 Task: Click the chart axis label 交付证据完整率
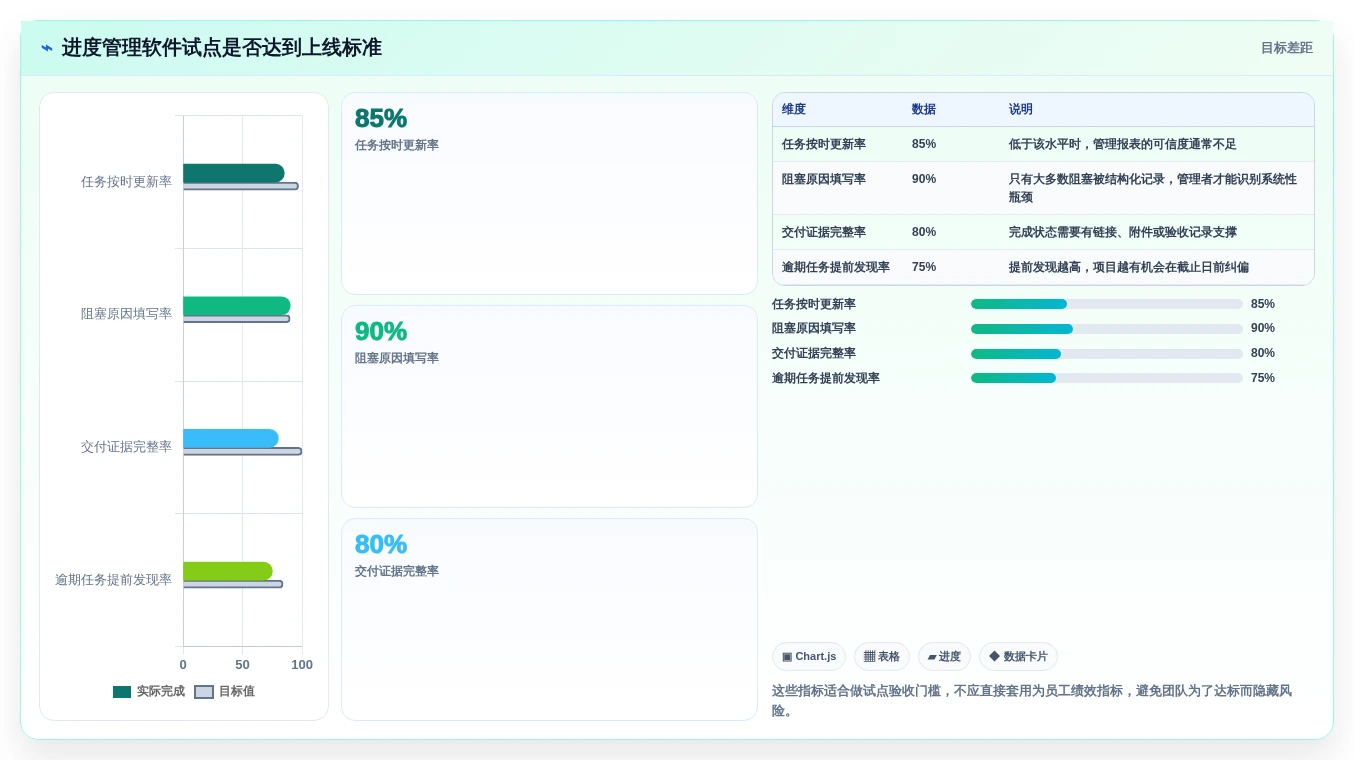tap(126, 447)
